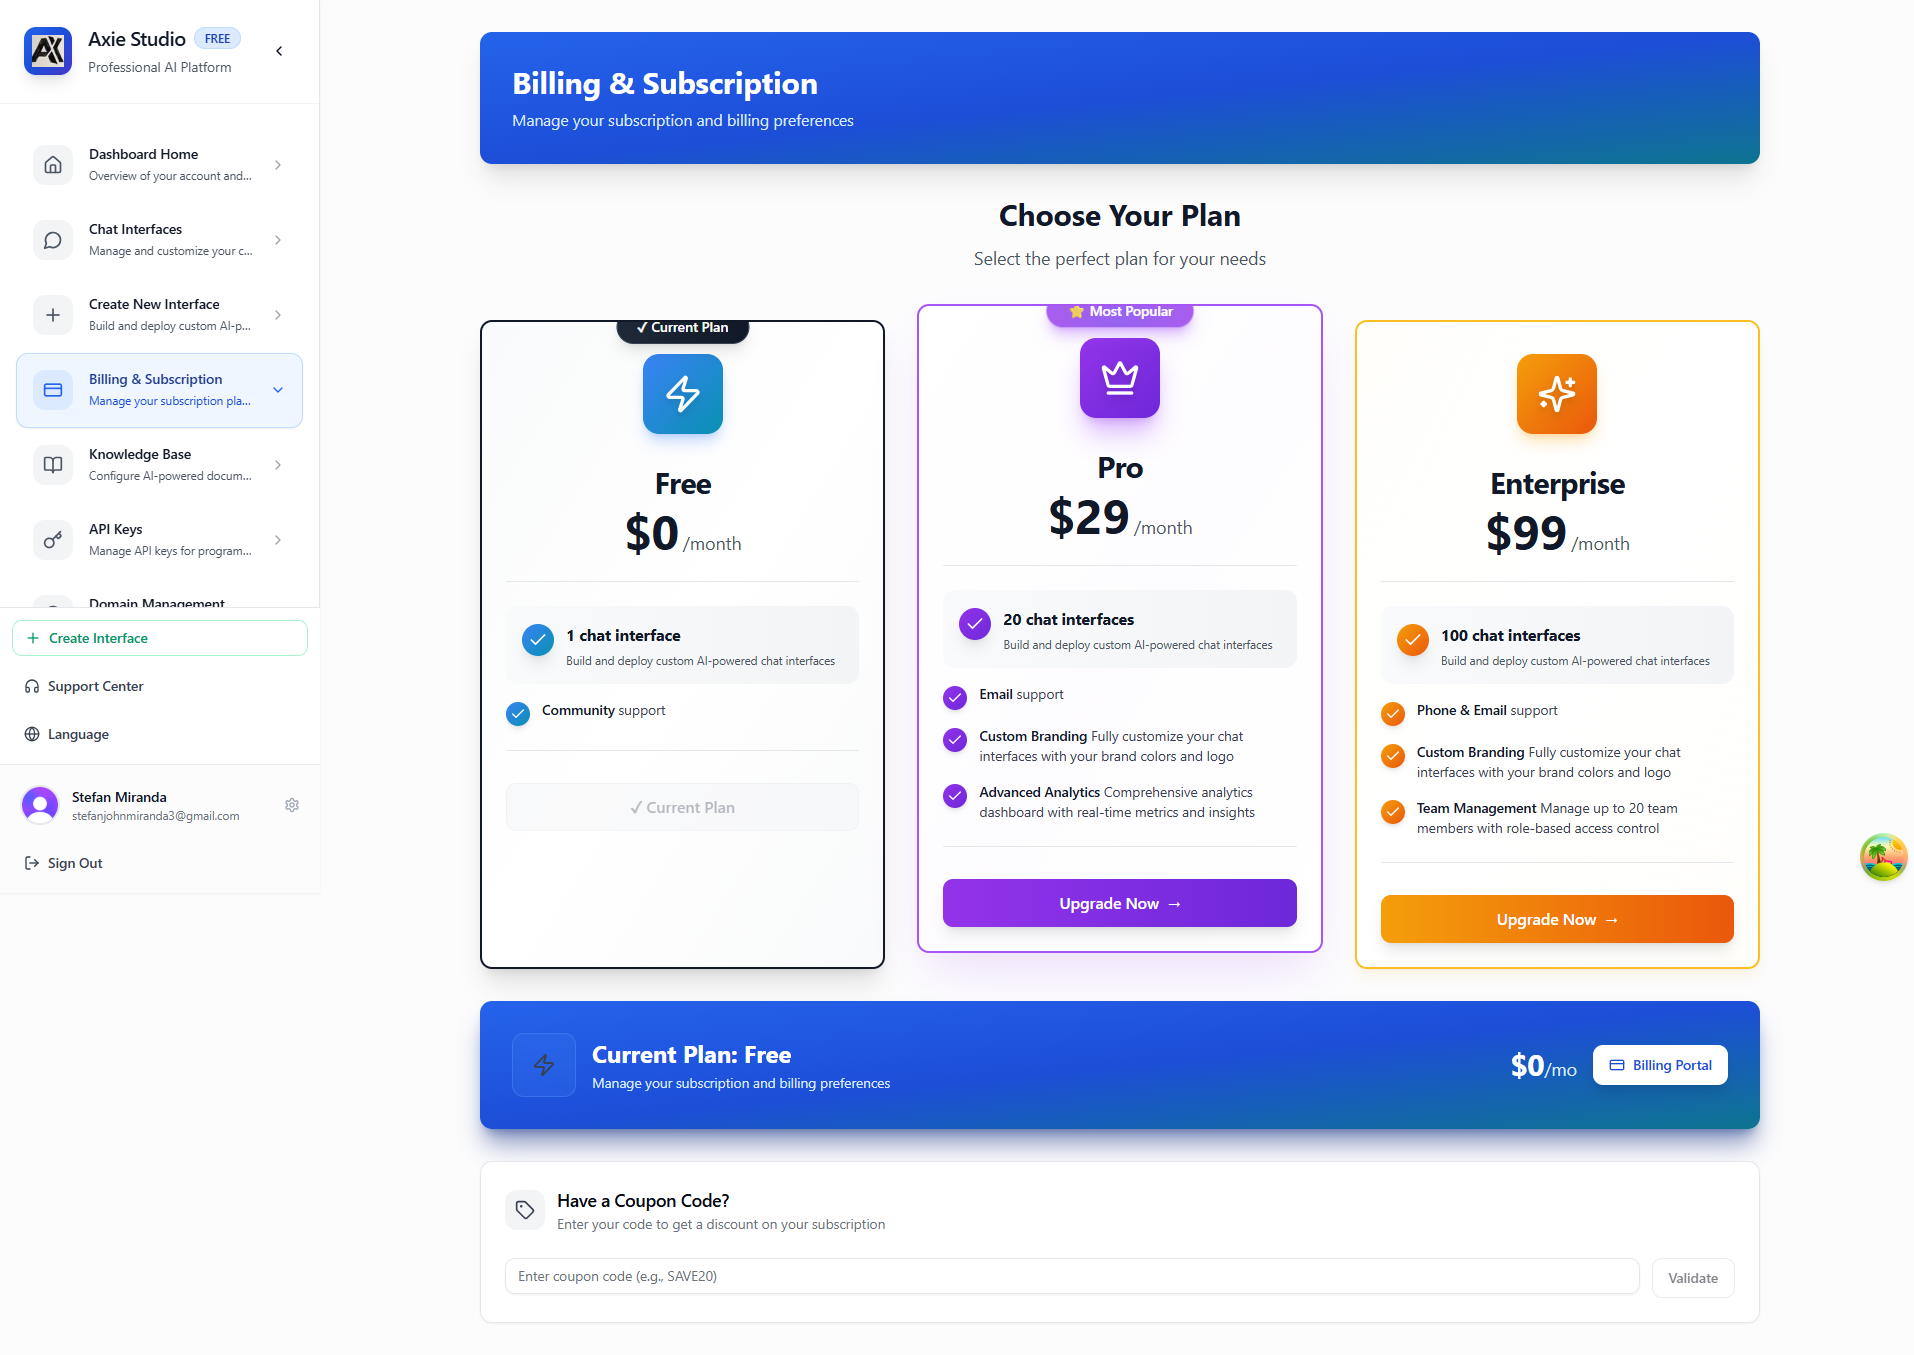This screenshot has width=1914, height=1355.
Task: Collapse the Billing & Subscription menu chevron
Action: 278,390
